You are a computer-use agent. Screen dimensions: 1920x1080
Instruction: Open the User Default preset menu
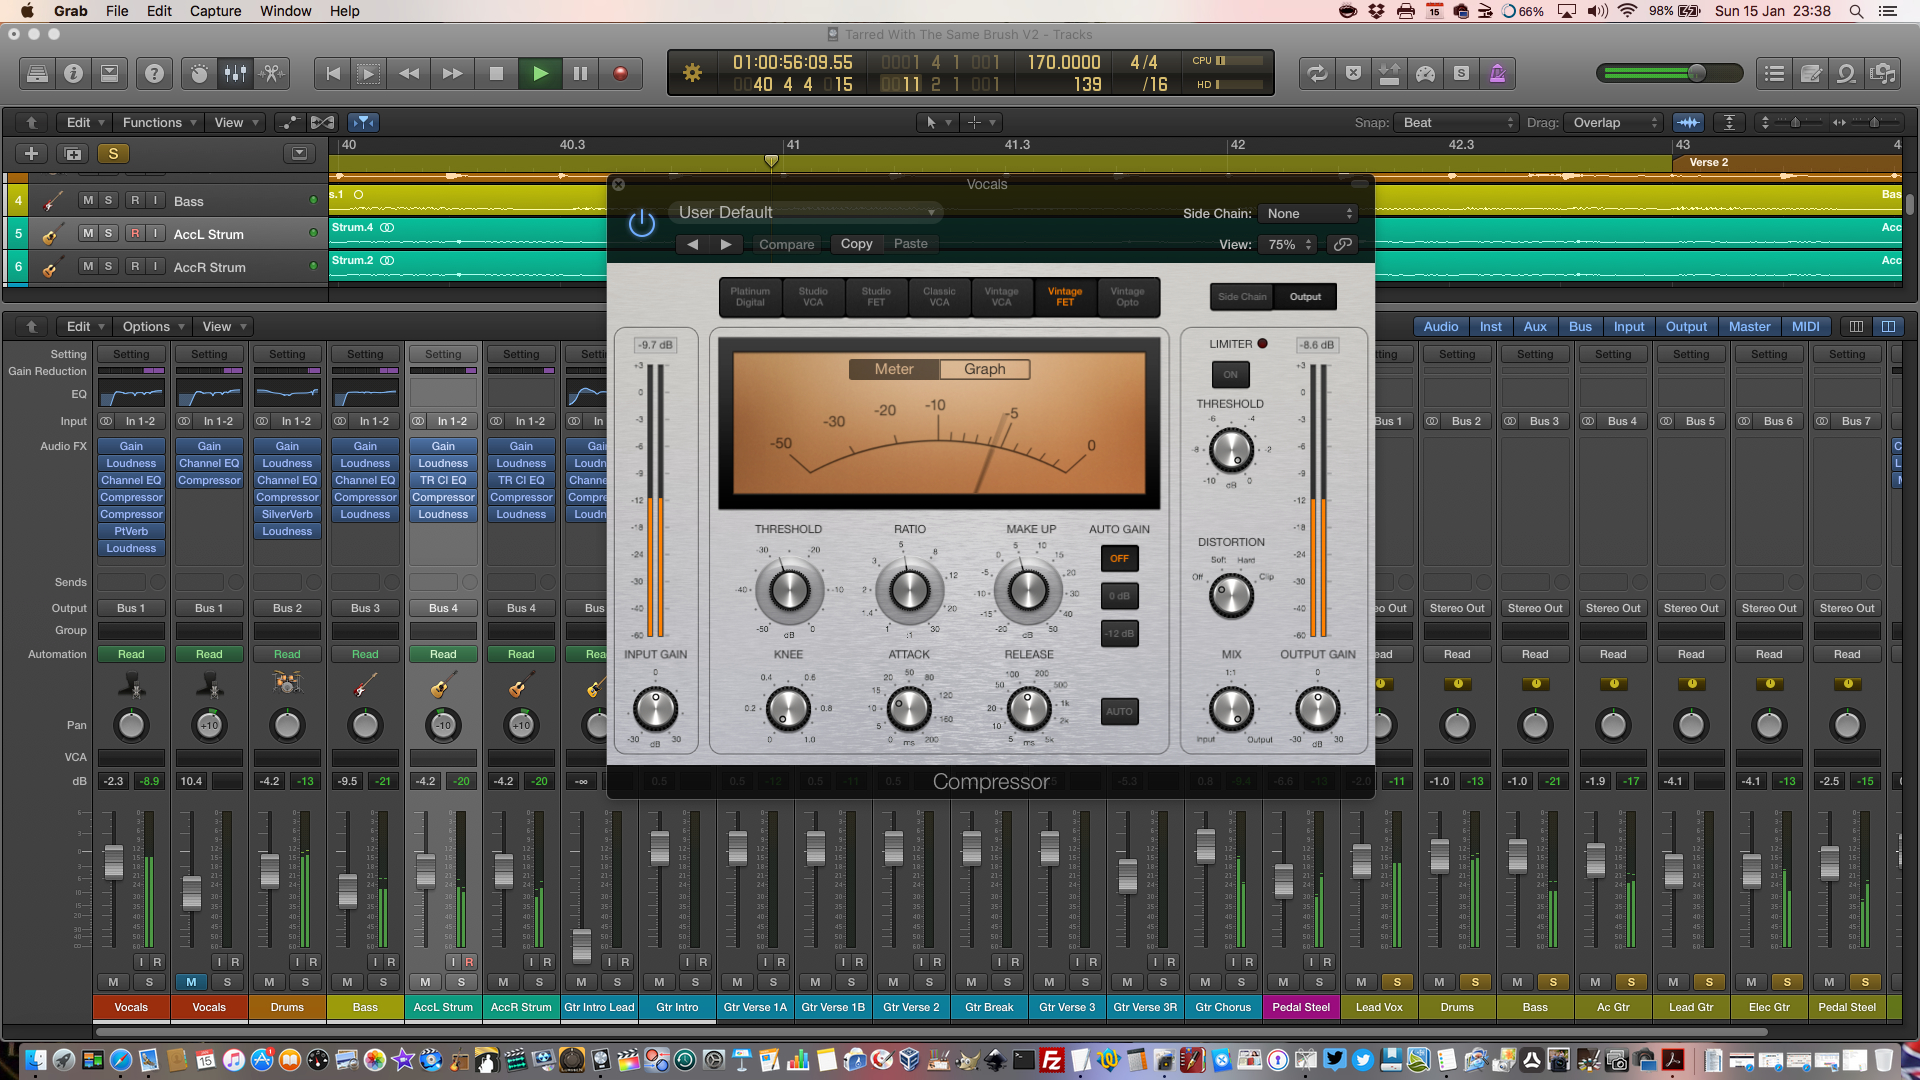point(806,212)
